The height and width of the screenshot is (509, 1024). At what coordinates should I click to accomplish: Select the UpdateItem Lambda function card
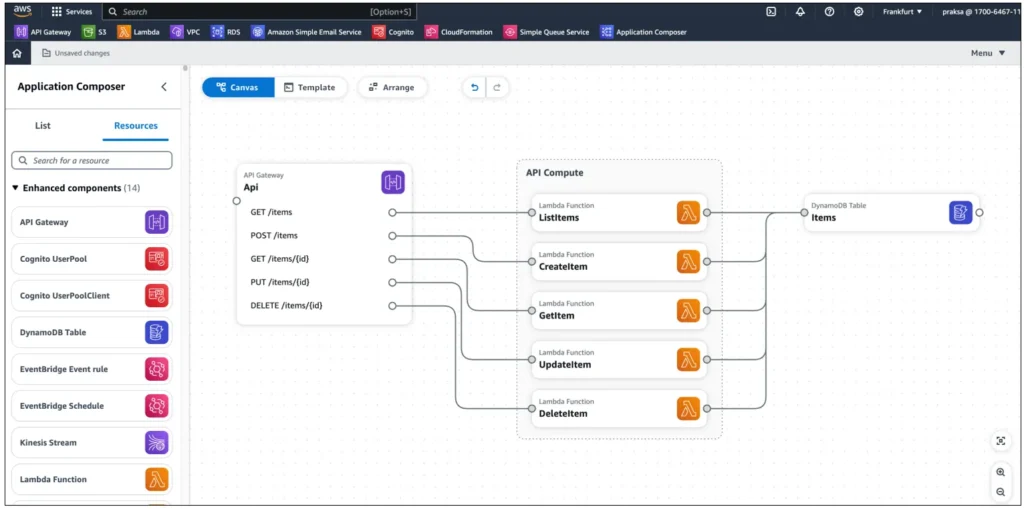[x=619, y=359]
